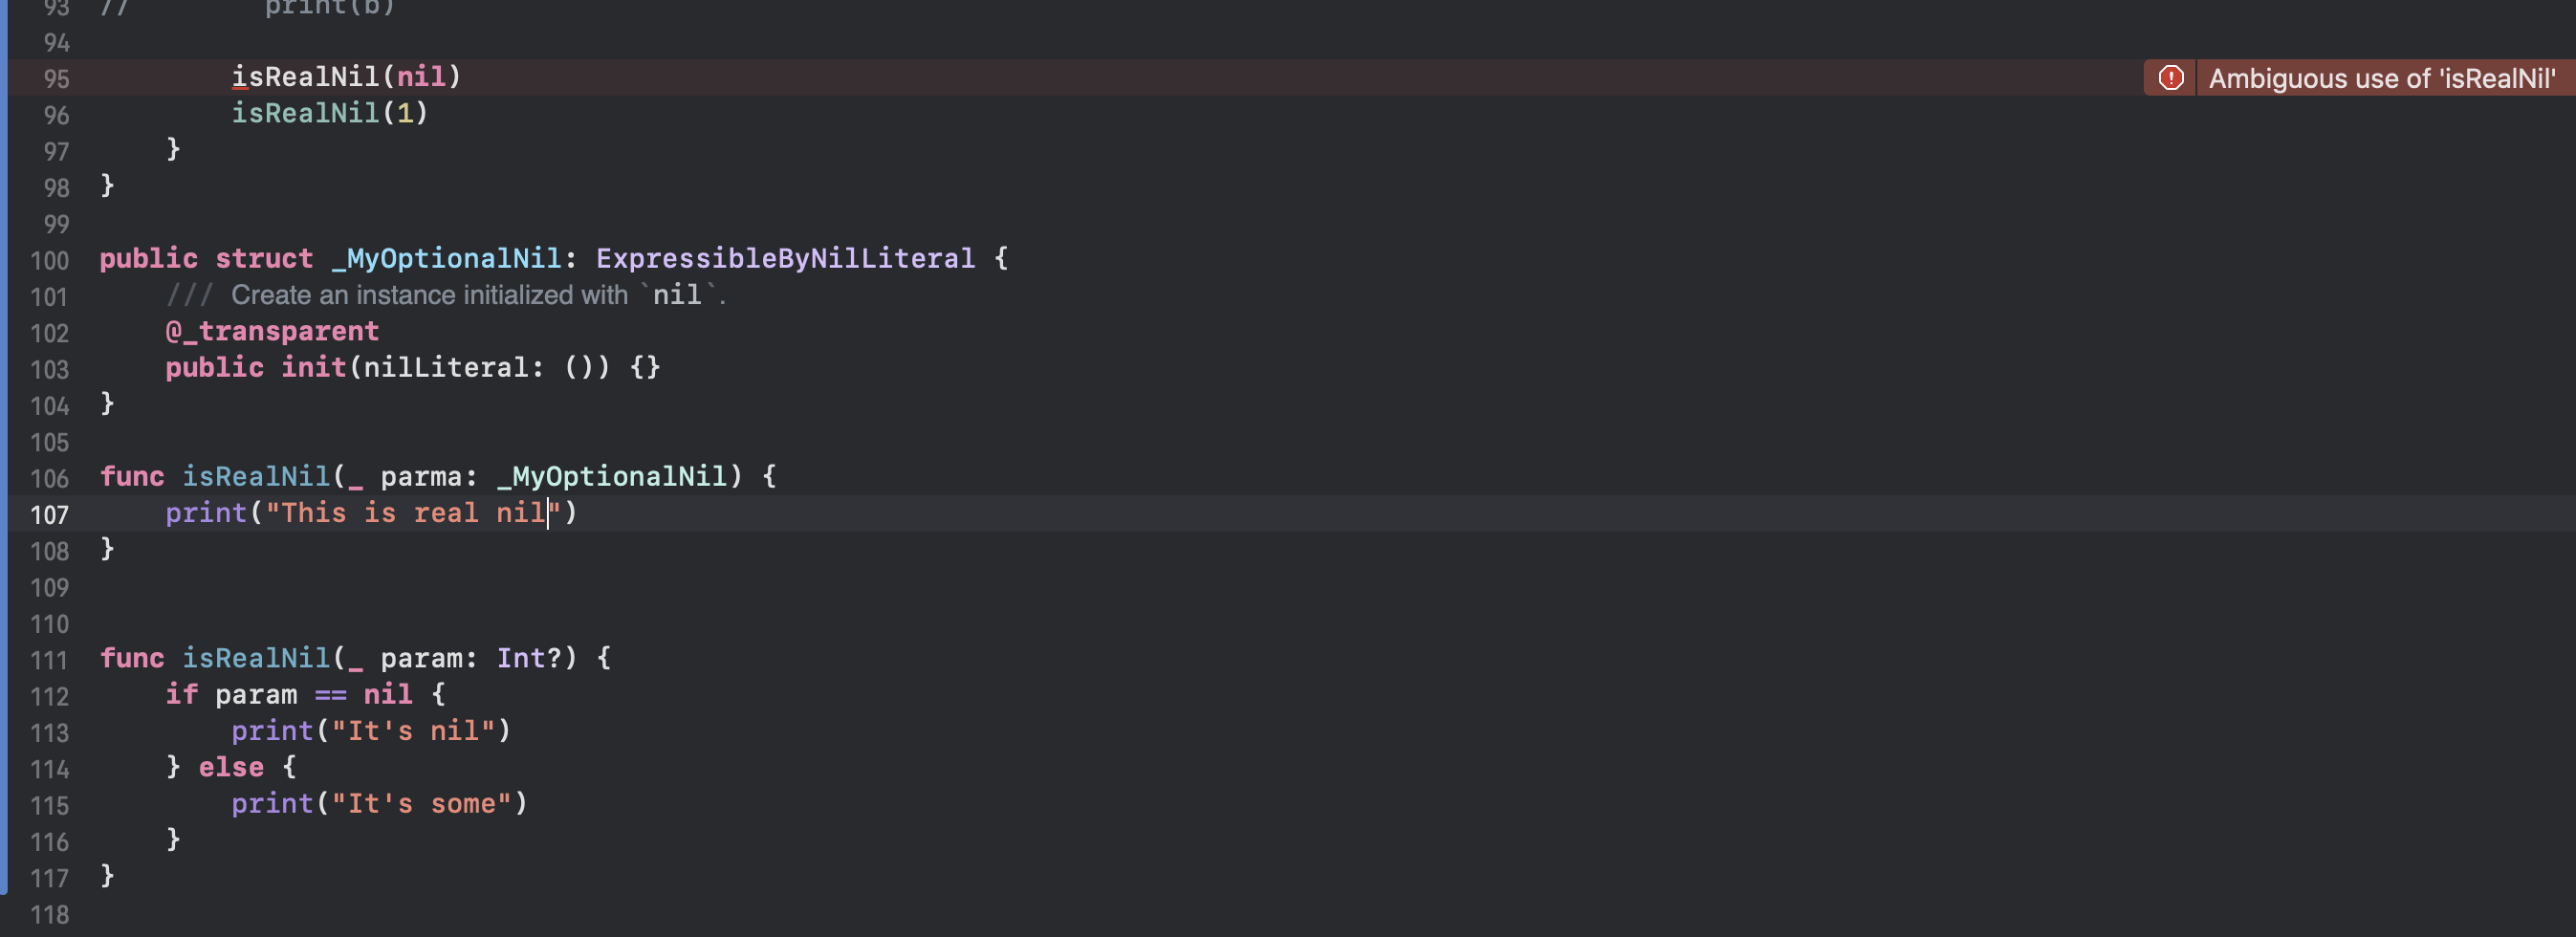Click the isRealNil function name on line 106
This screenshot has height=937, width=2576.
click(x=256, y=476)
